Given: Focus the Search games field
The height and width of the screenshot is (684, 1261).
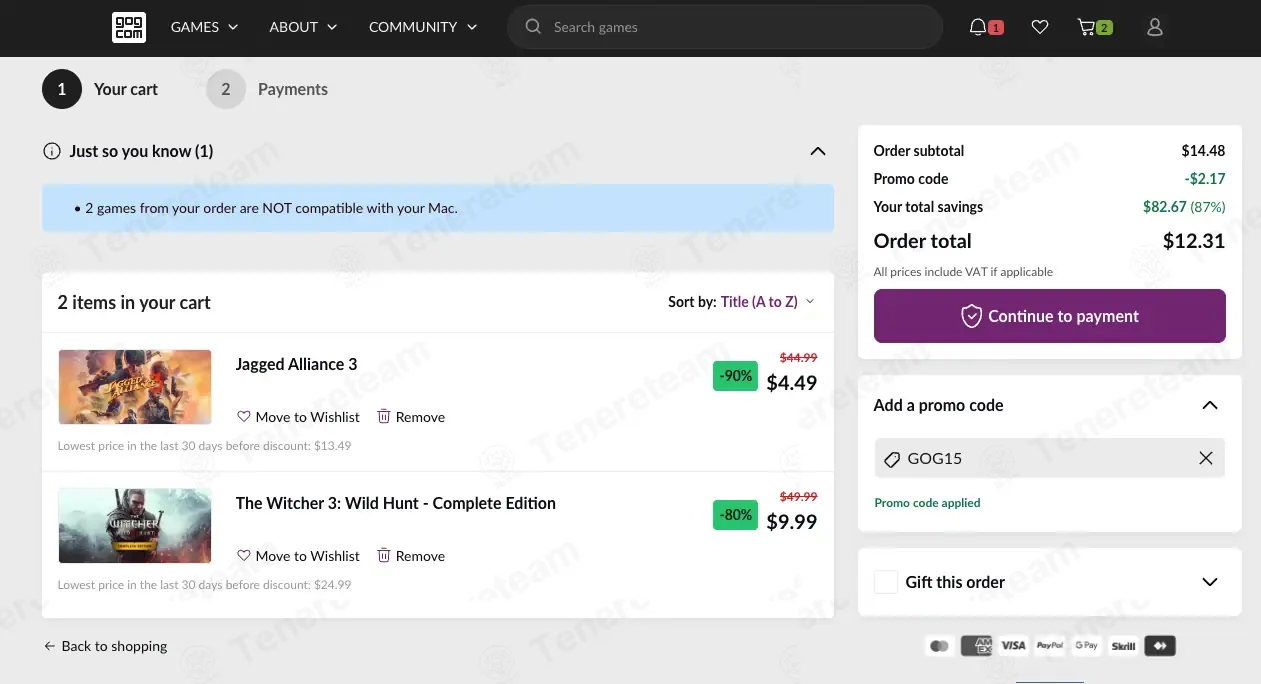Looking at the screenshot, I should [x=725, y=27].
